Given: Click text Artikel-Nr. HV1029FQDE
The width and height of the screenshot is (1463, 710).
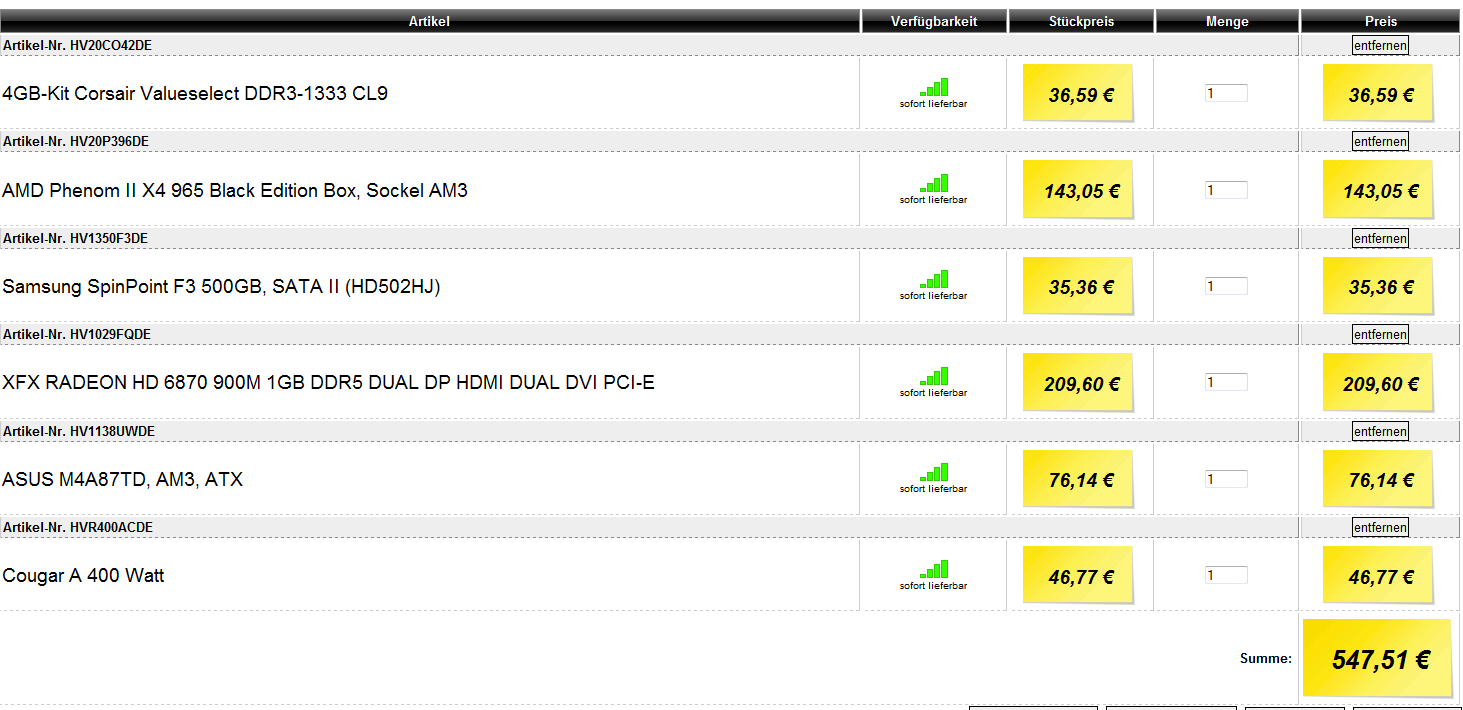Looking at the screenshot, I should tap(77, 334).
